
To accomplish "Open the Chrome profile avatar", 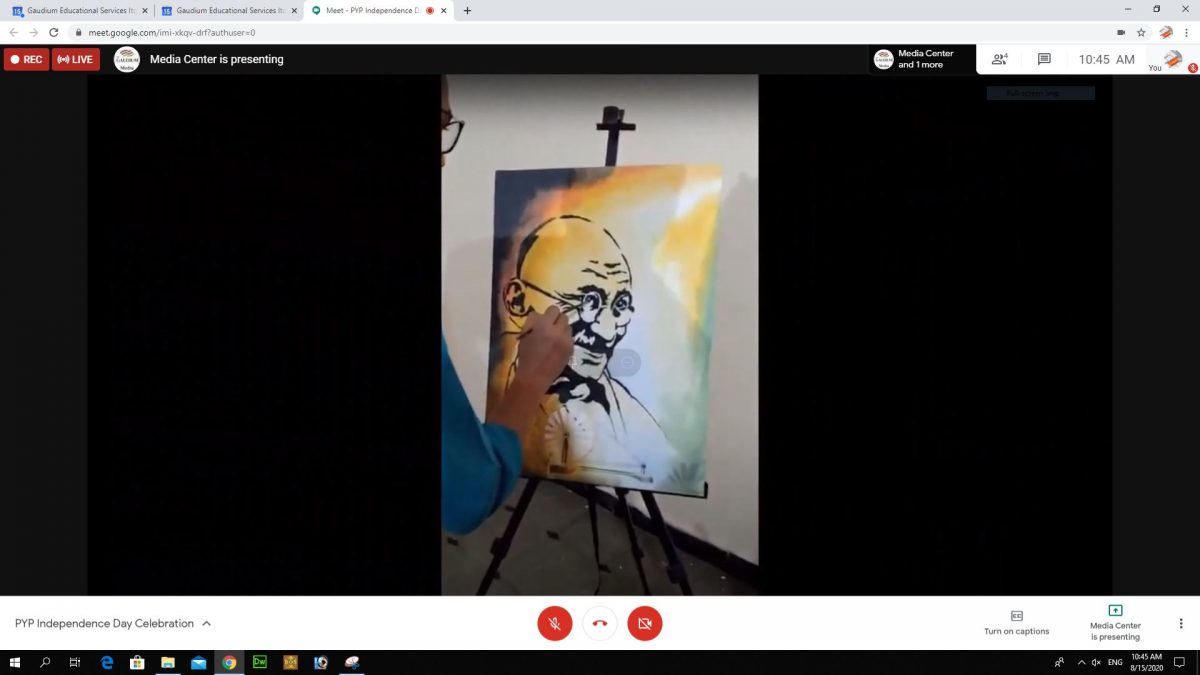I will (1166, 32).
